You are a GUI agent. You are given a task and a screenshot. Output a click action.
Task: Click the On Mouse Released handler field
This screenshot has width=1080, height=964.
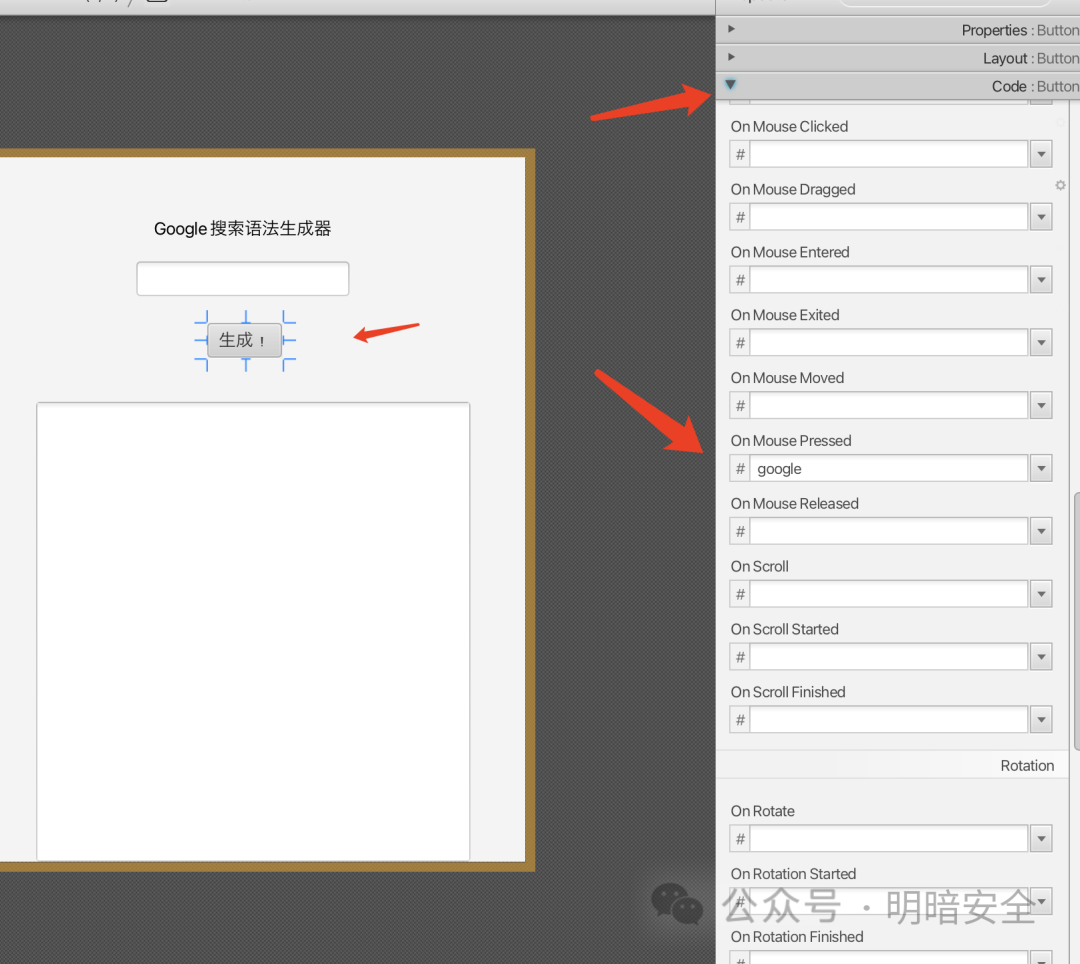[889, 531]
